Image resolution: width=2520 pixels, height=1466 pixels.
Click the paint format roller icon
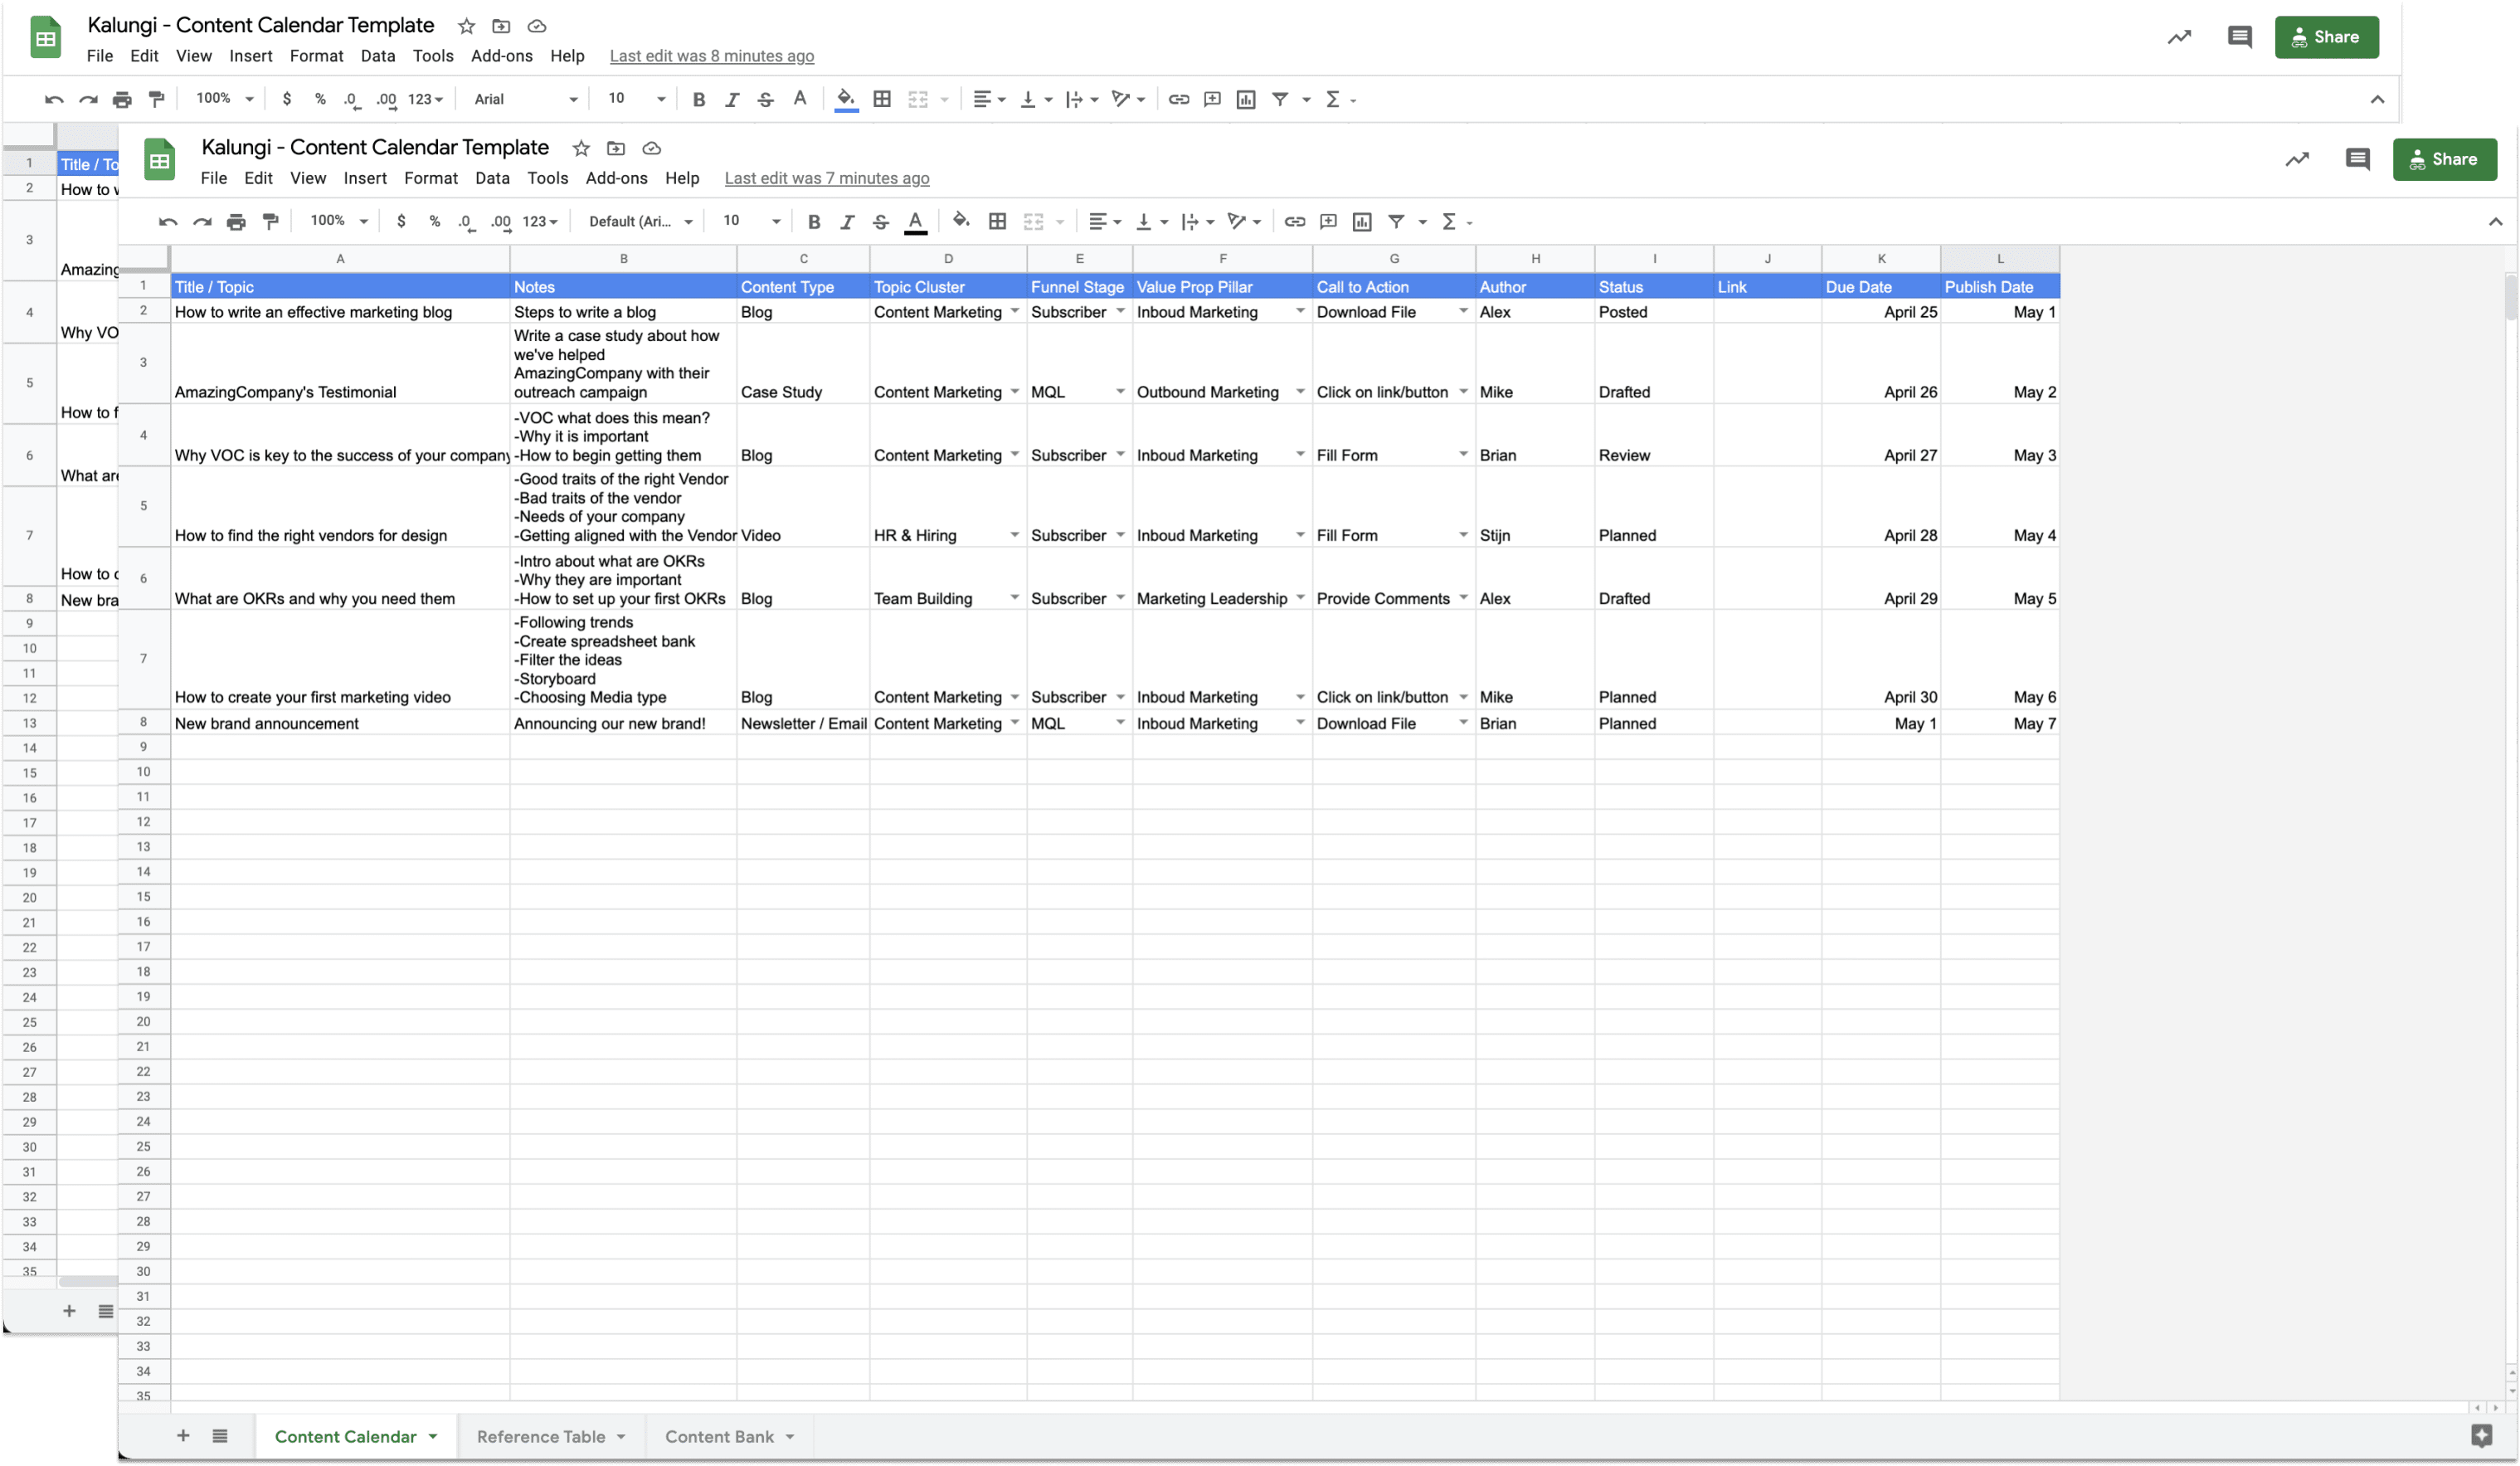point(270,222)
